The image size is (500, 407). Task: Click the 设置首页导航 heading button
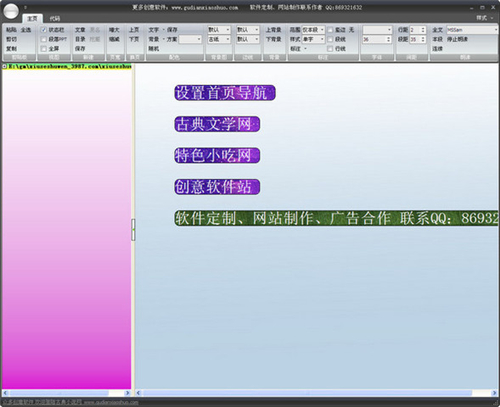click(x=225, y=93)
